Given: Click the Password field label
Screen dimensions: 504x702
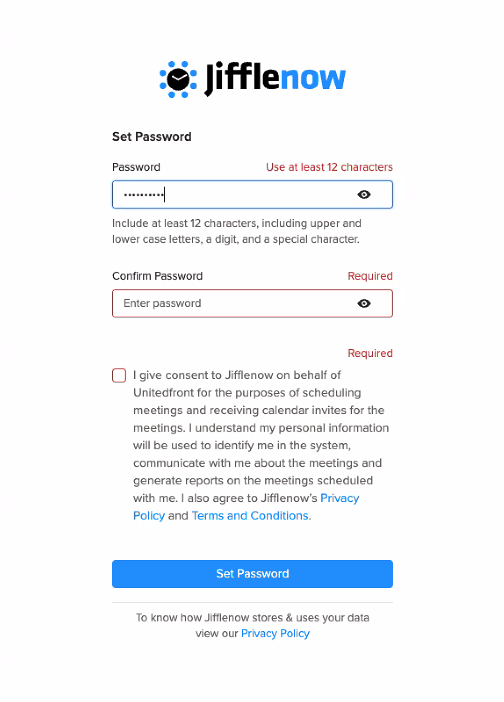Looking at the screenshot, I should click(136, 167).
